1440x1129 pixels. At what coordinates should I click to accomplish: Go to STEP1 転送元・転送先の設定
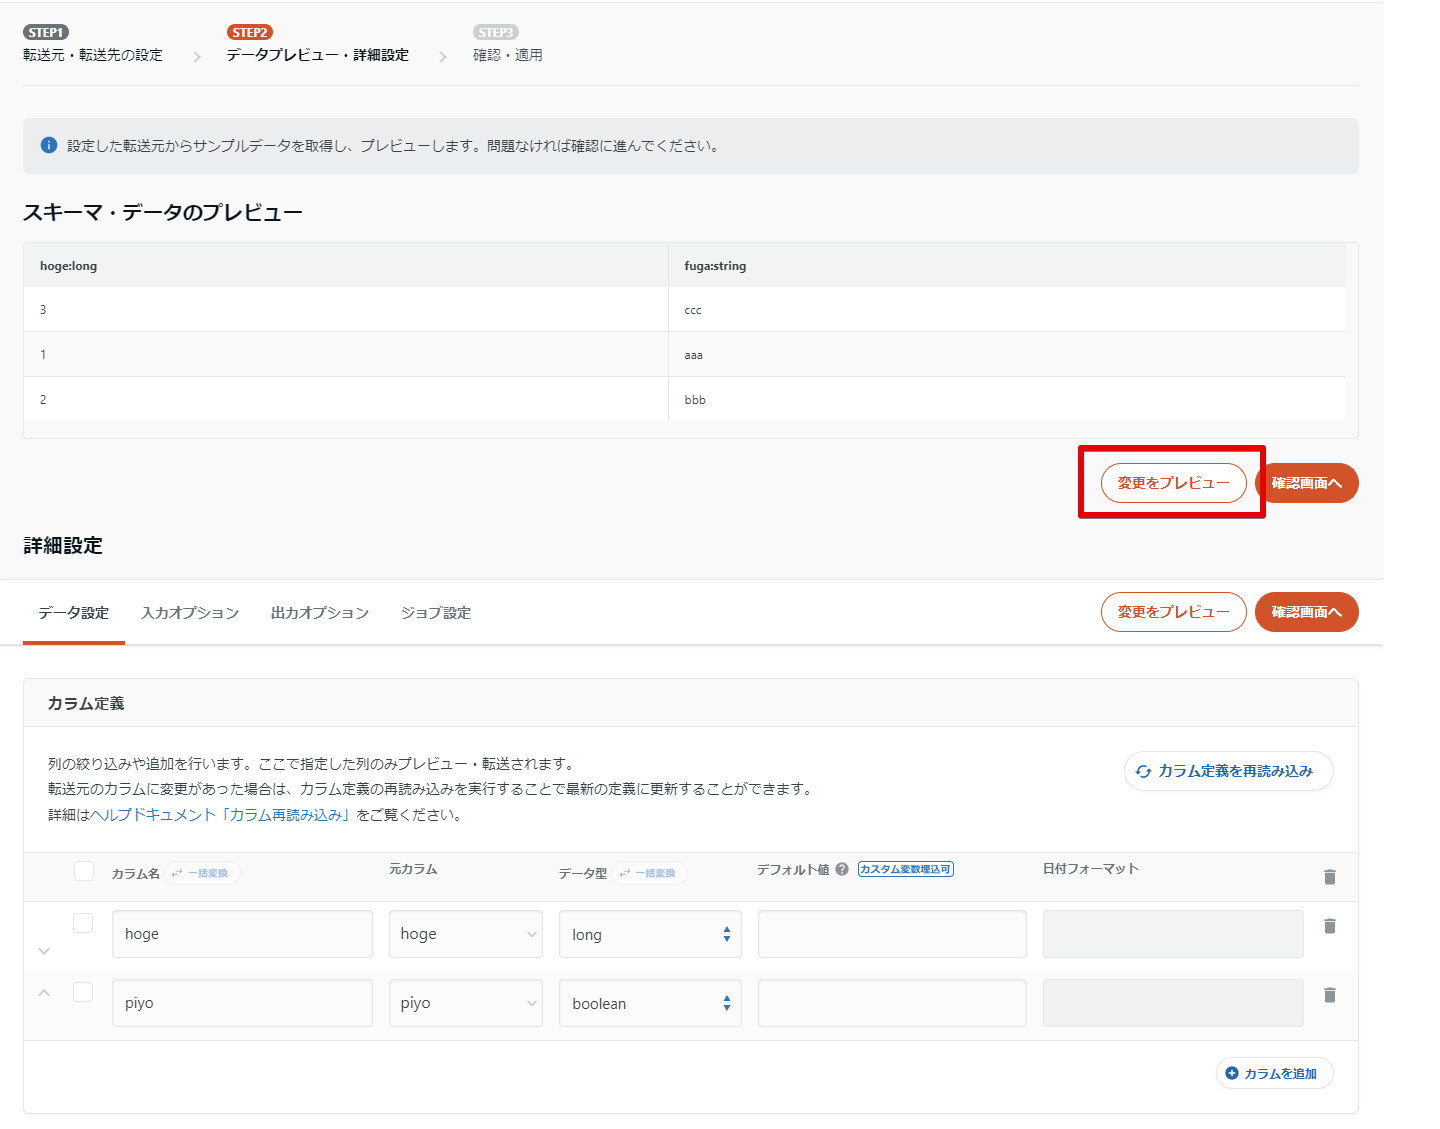point(93,45)
